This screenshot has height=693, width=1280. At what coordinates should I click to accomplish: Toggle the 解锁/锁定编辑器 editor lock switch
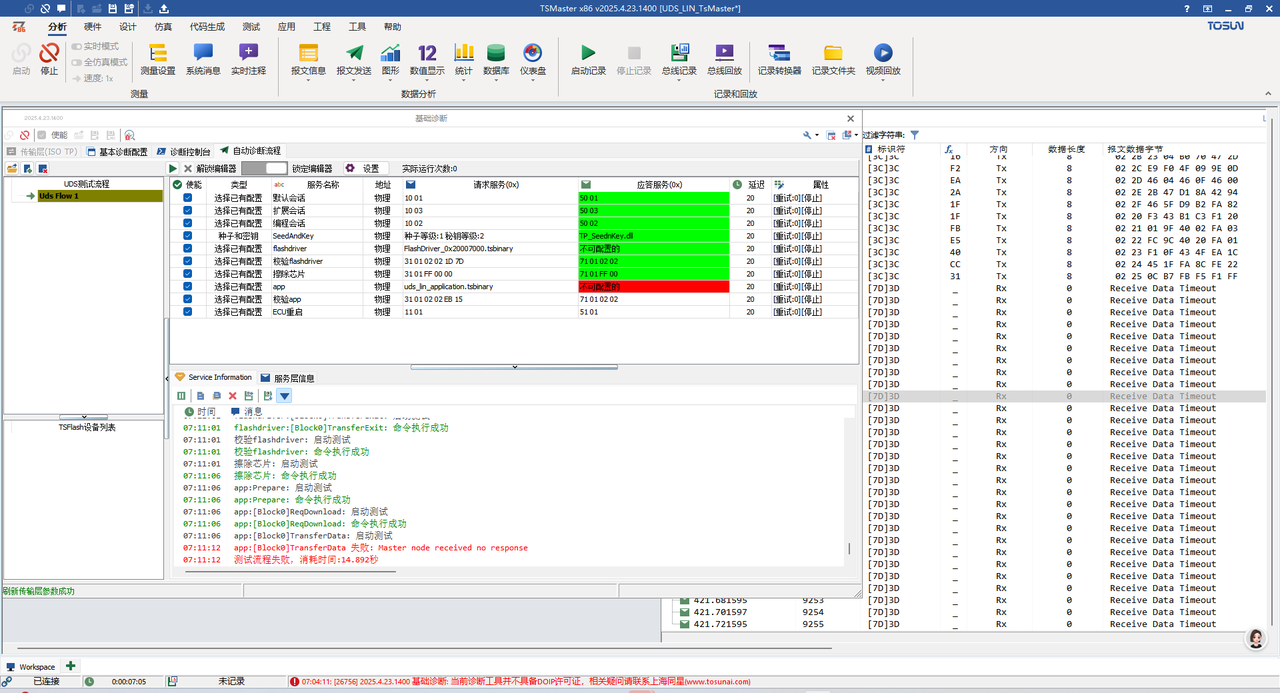pyautogui.click(x=265, y=169)
